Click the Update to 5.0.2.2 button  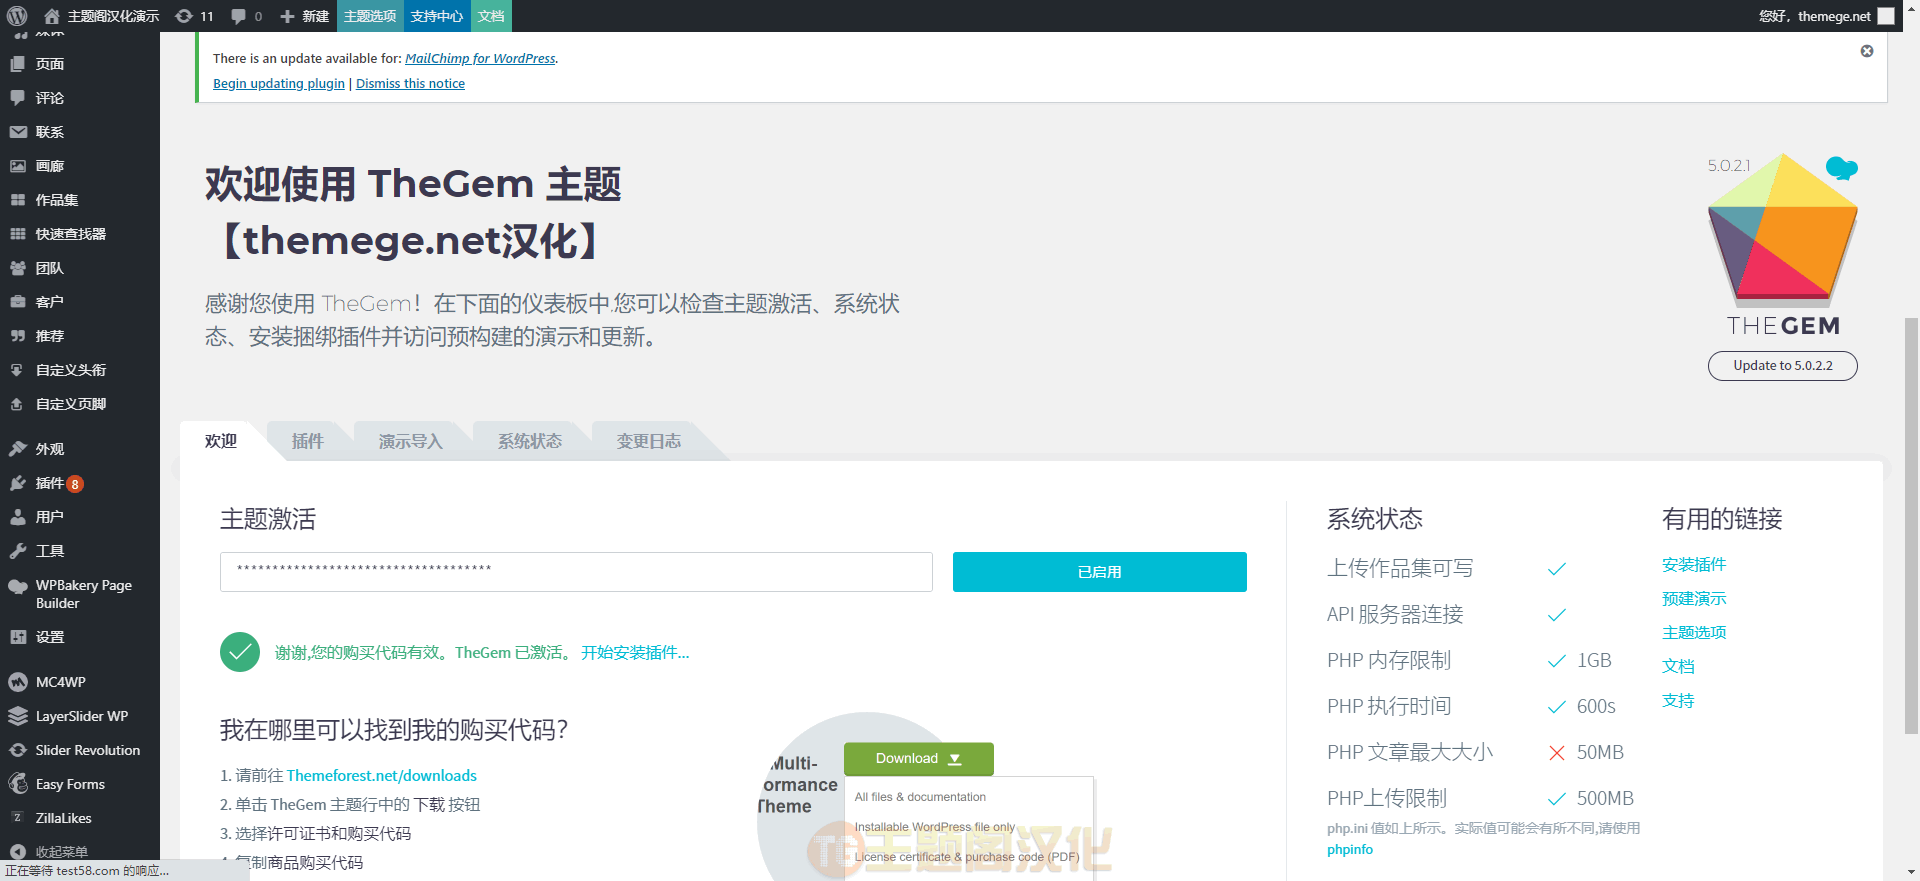pyautogui.click(x=1783, y=366)
